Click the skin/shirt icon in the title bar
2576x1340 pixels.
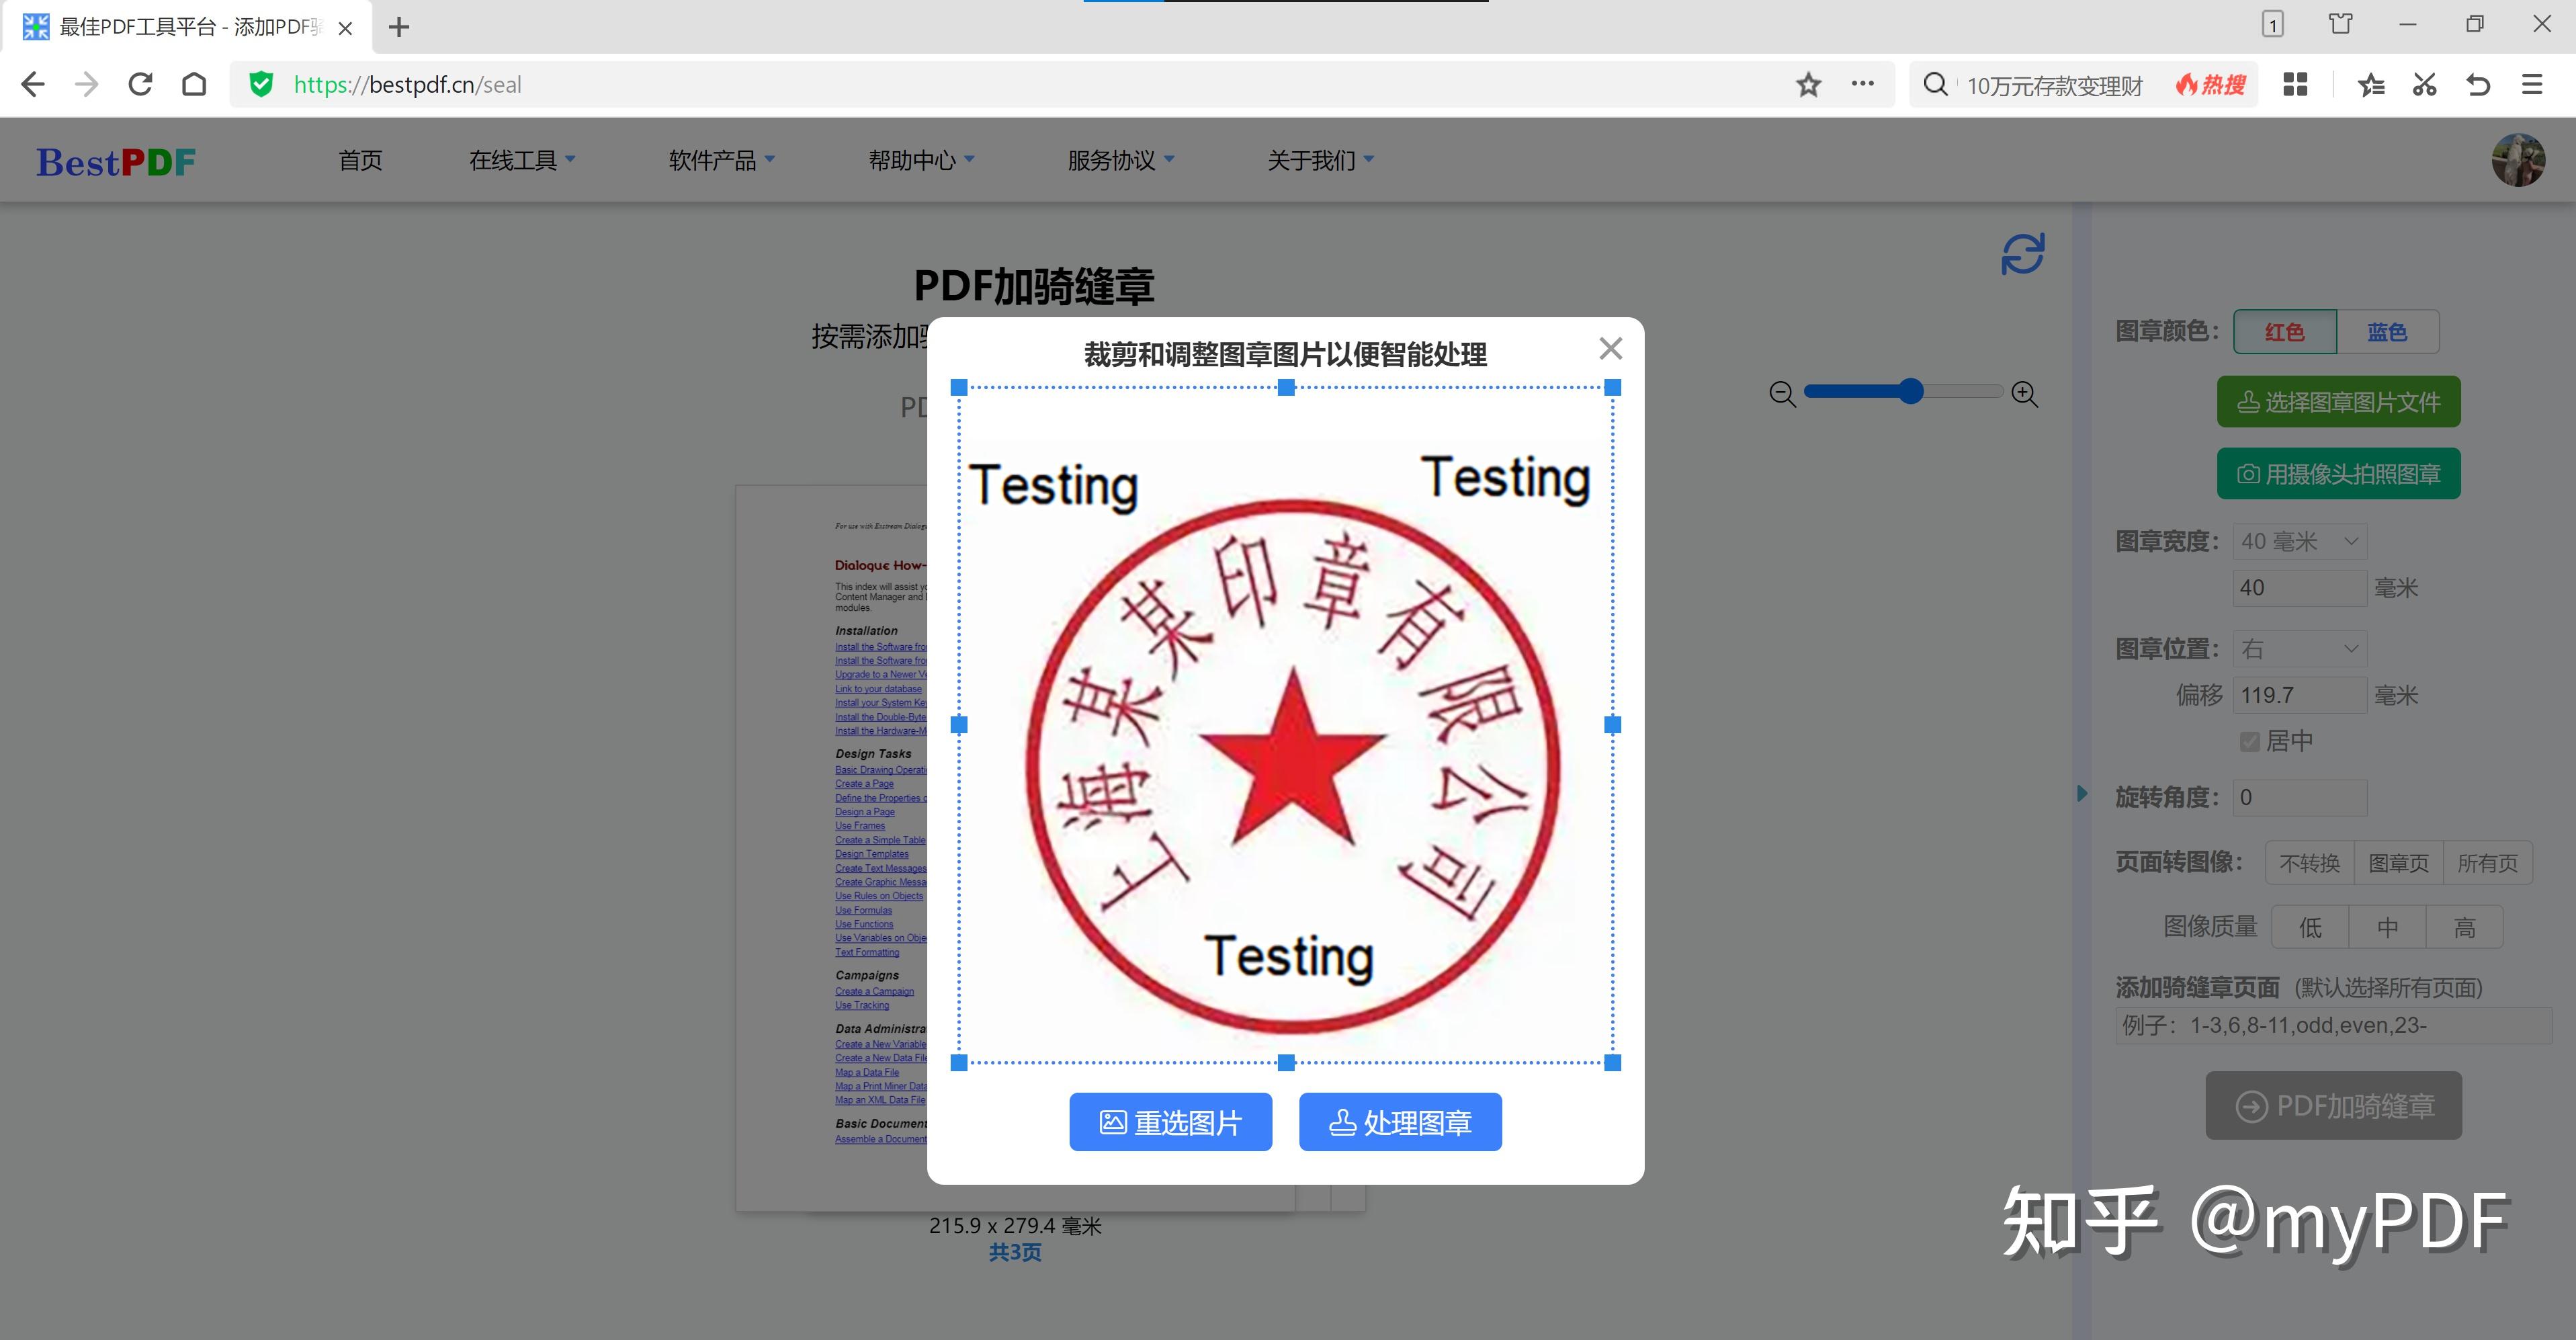2340,24
